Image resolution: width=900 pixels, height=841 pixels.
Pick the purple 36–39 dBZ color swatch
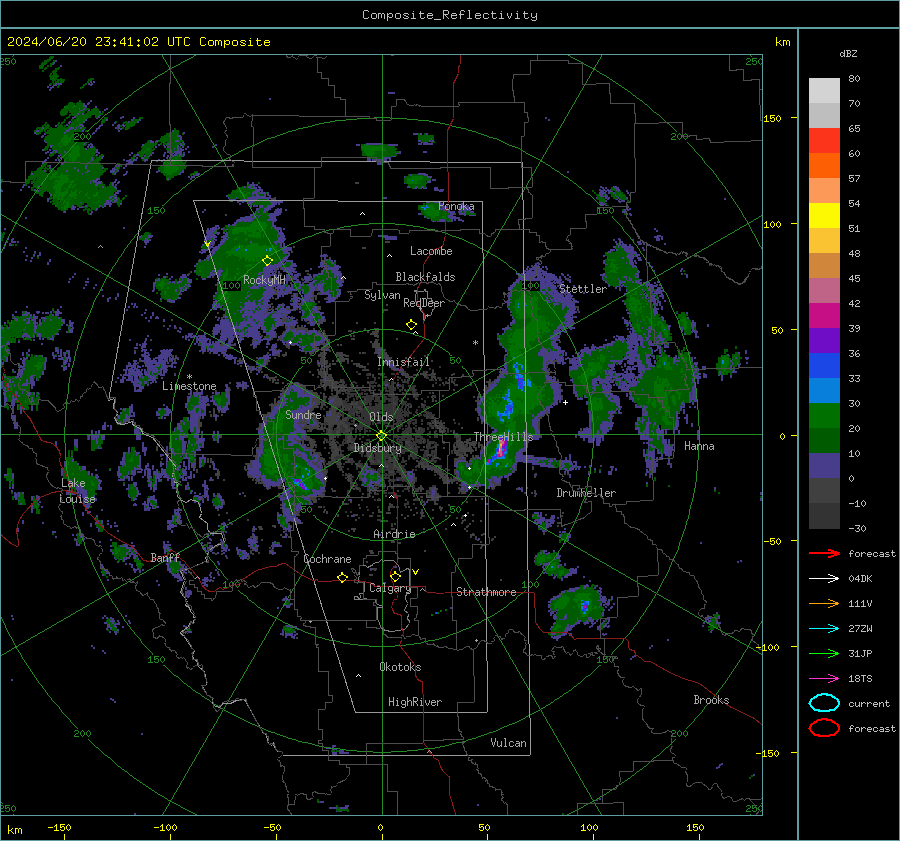click(824, 340)
